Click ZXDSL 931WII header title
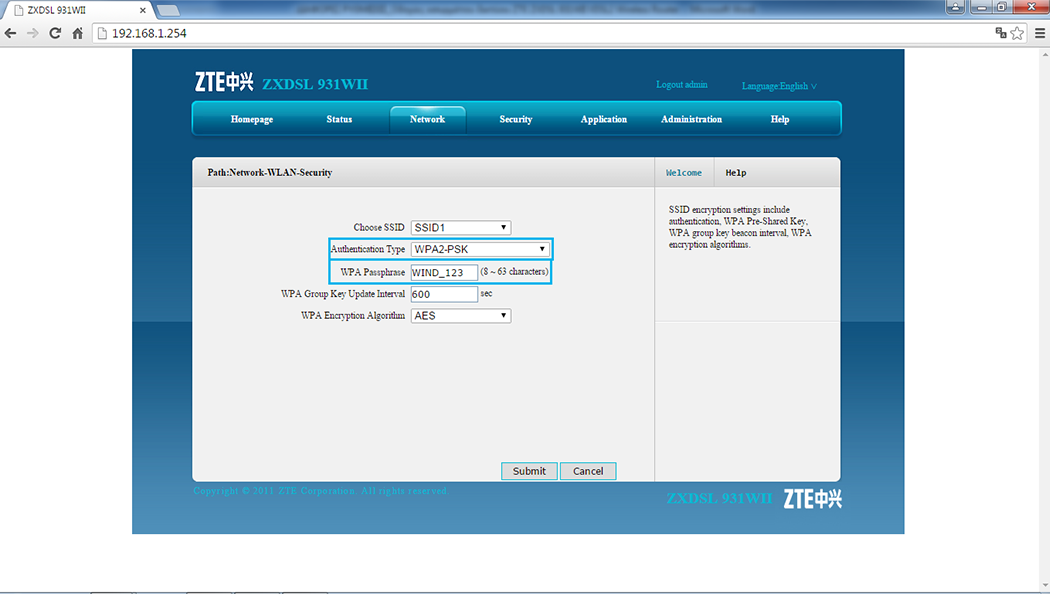 (x=315, y=84)
